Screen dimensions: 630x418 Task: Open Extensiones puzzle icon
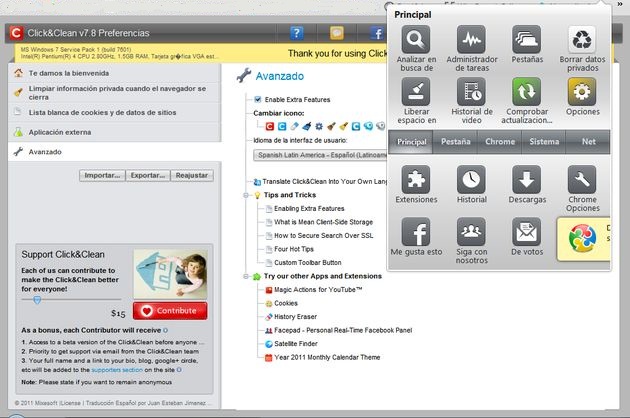[416, 180]
